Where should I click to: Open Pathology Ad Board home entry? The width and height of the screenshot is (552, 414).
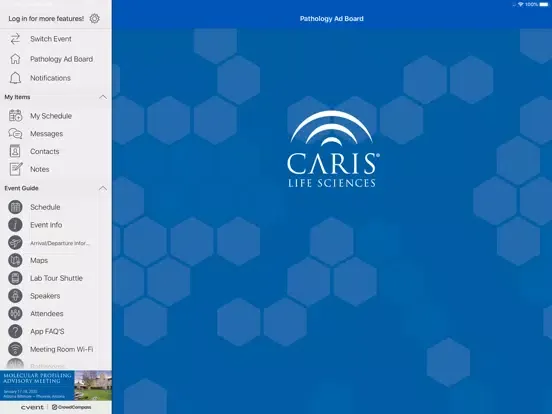click(62, 59)
